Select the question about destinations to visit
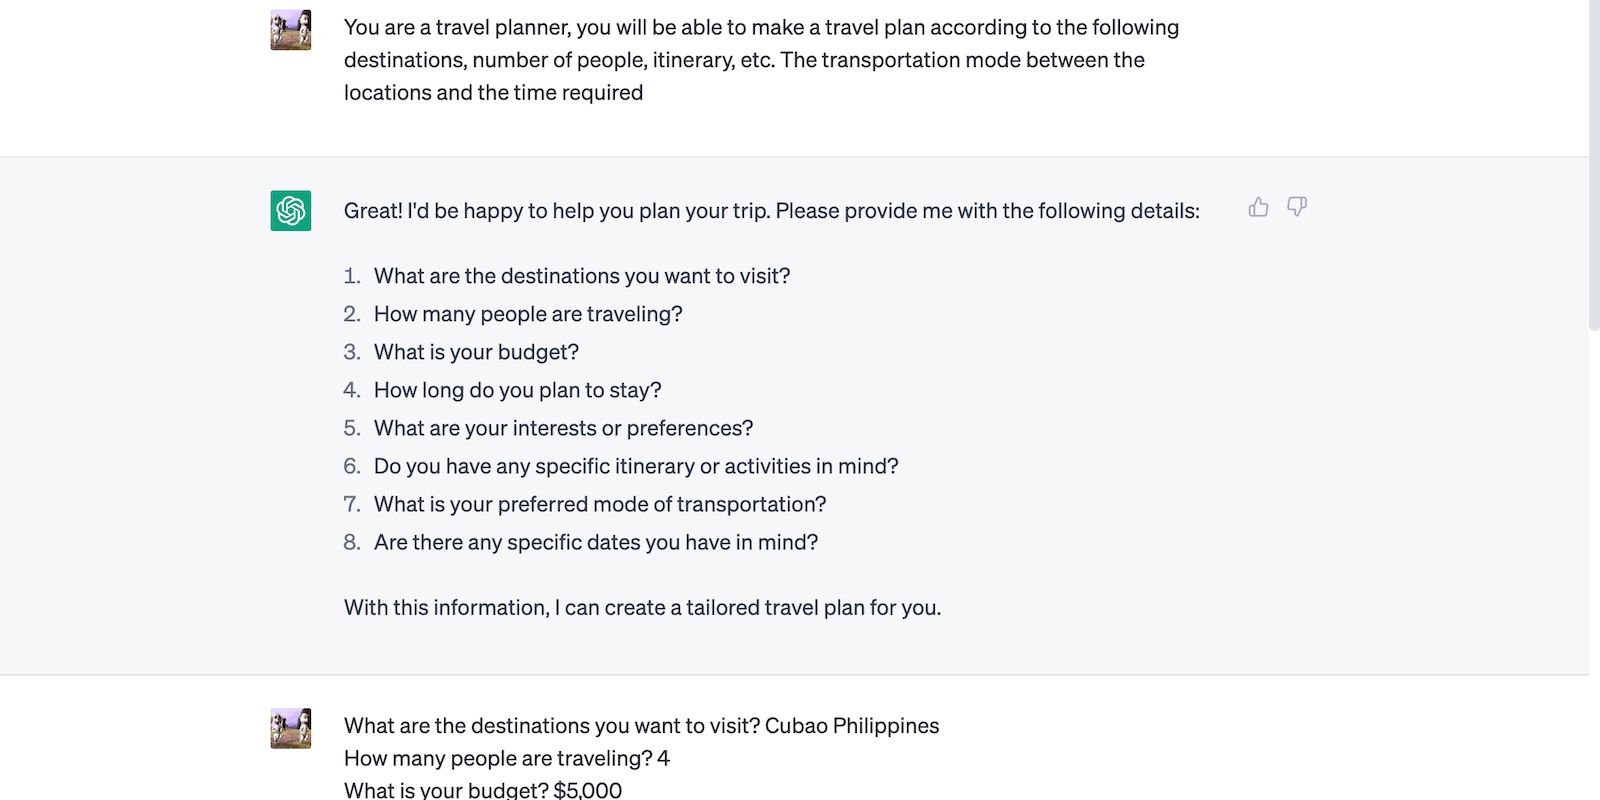Screen dimensions: 1600x800 point(581,276)
